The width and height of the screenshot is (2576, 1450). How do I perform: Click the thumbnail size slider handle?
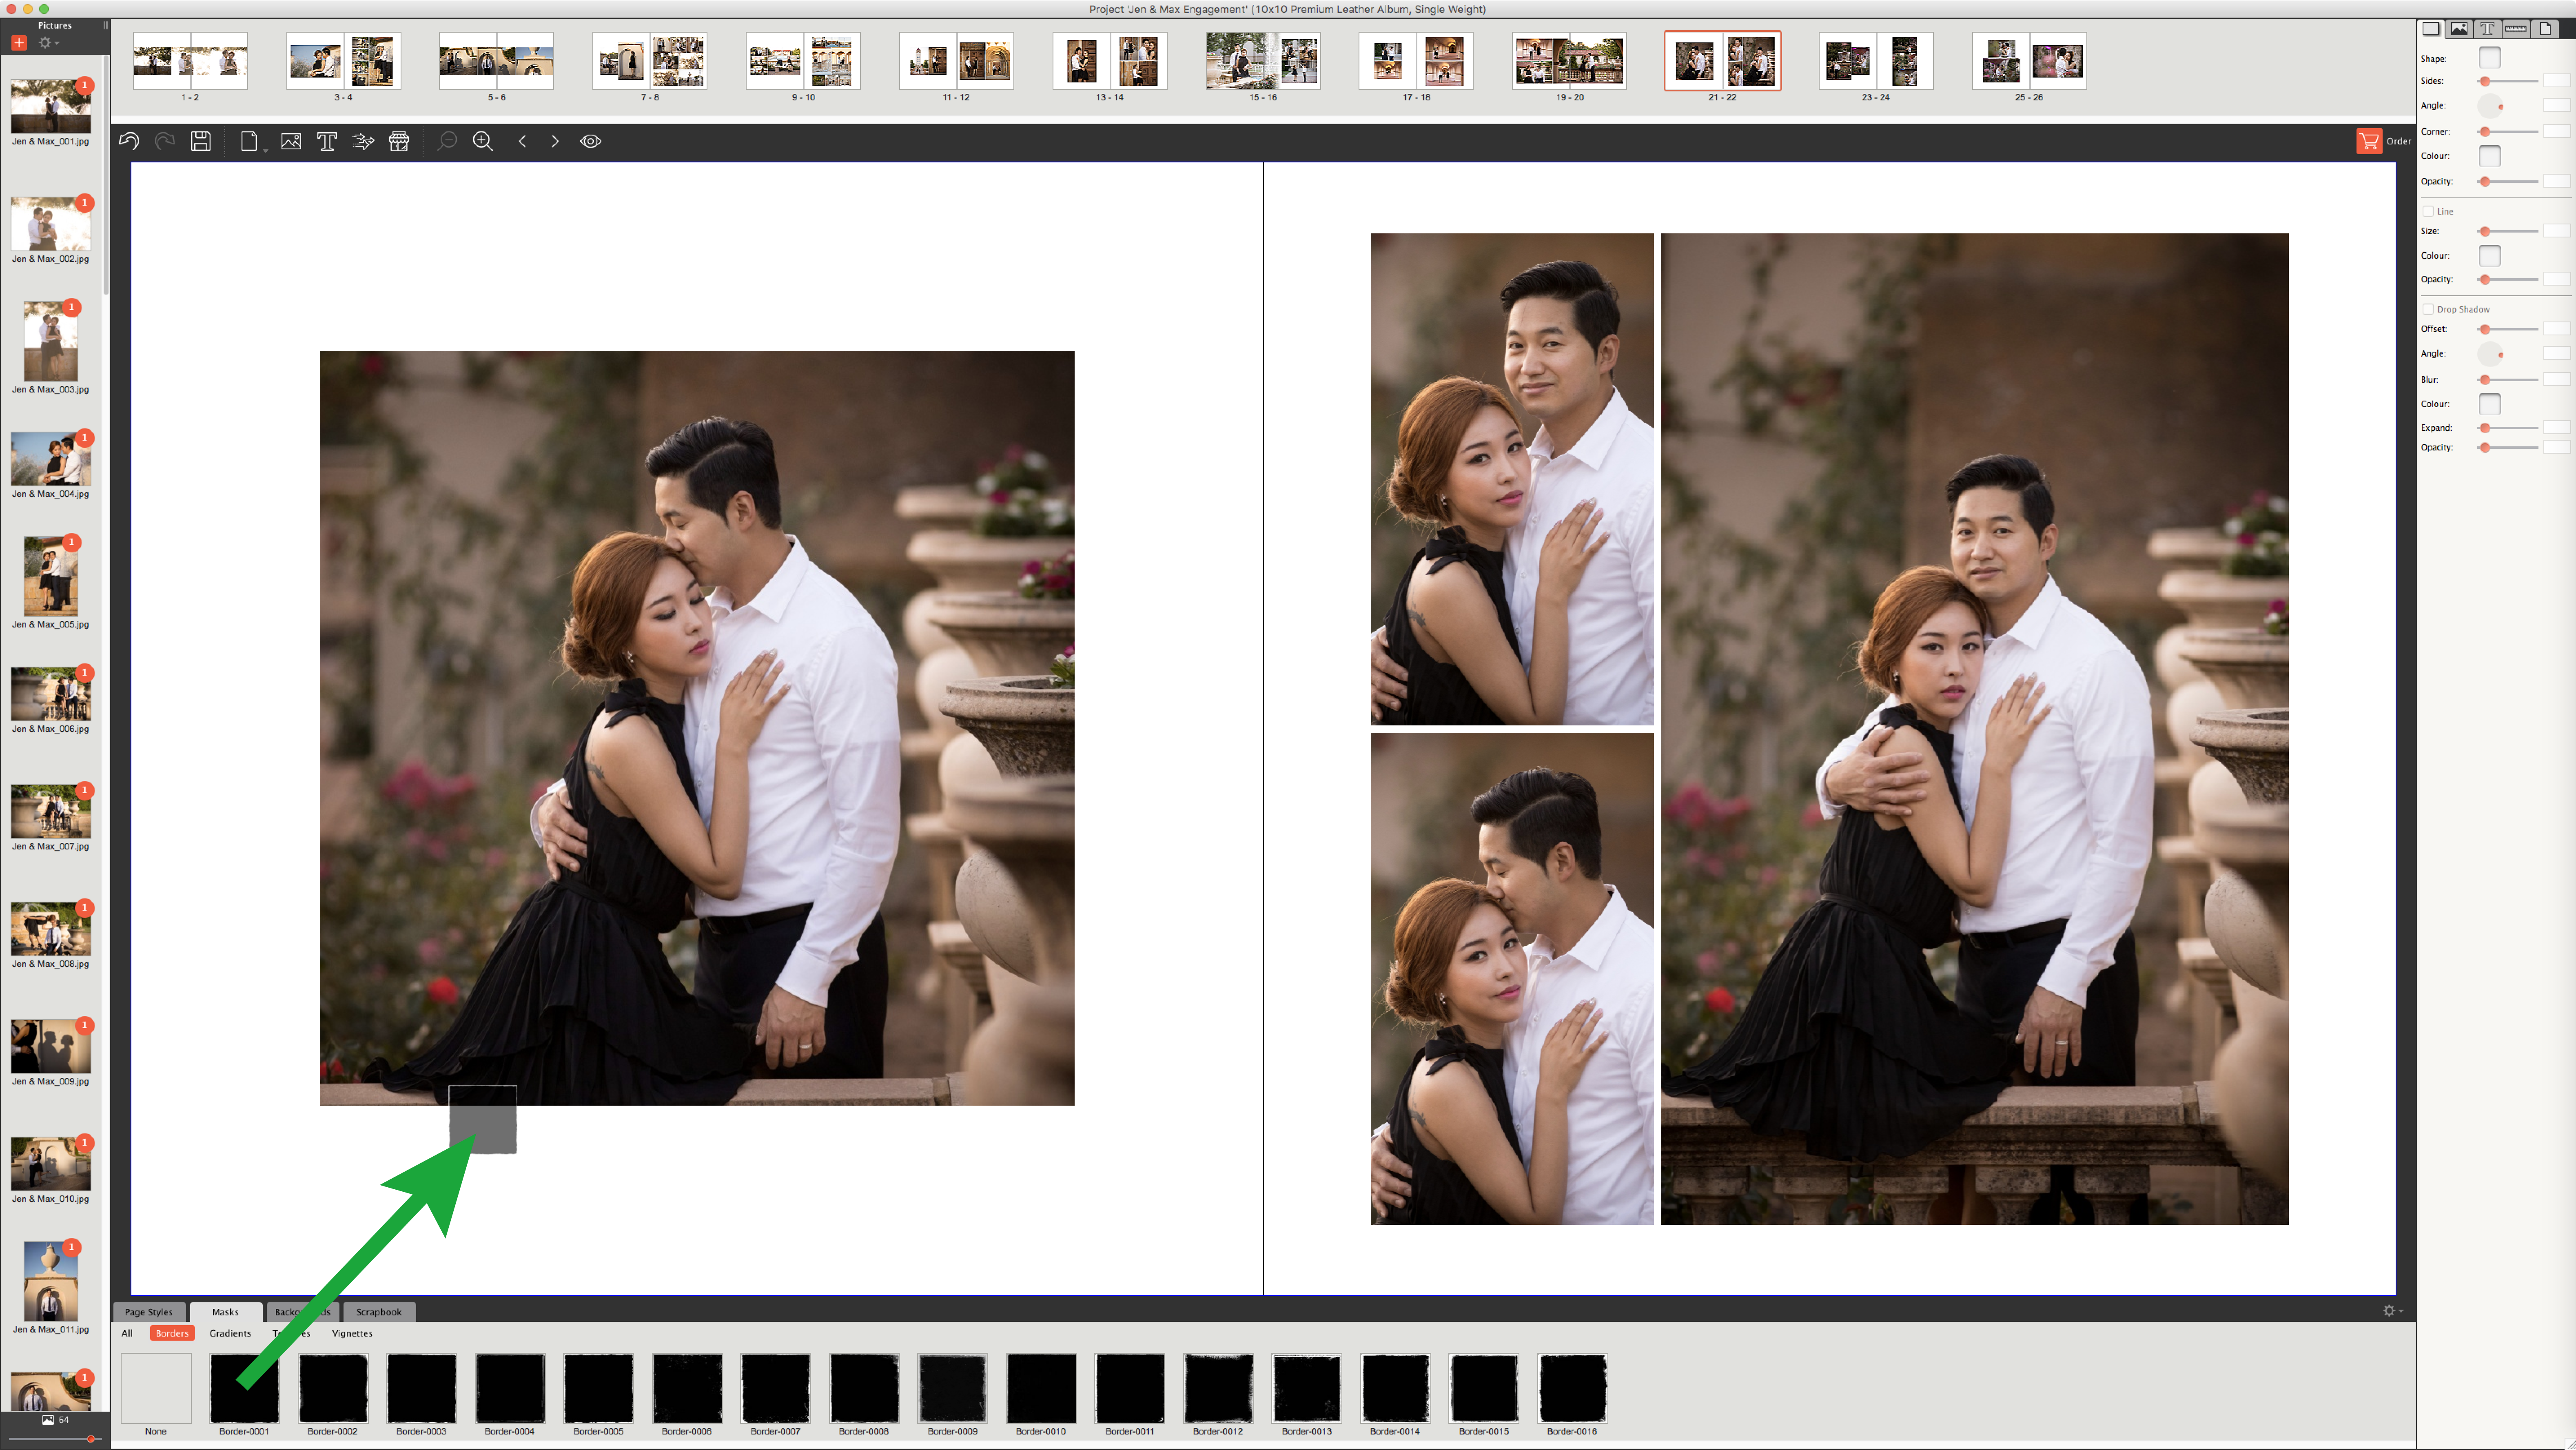[91, 1439]
